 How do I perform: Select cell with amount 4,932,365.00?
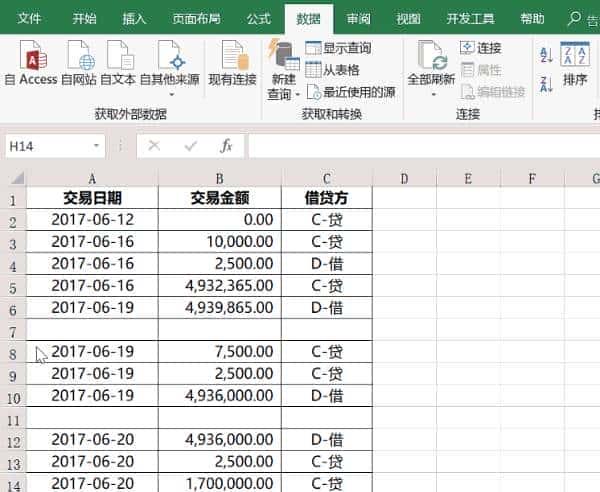coord(220,285)
